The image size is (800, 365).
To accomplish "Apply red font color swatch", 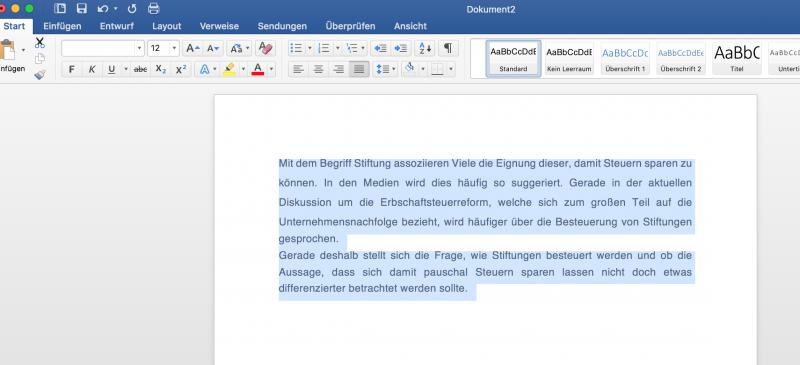I will click(258, 69).
